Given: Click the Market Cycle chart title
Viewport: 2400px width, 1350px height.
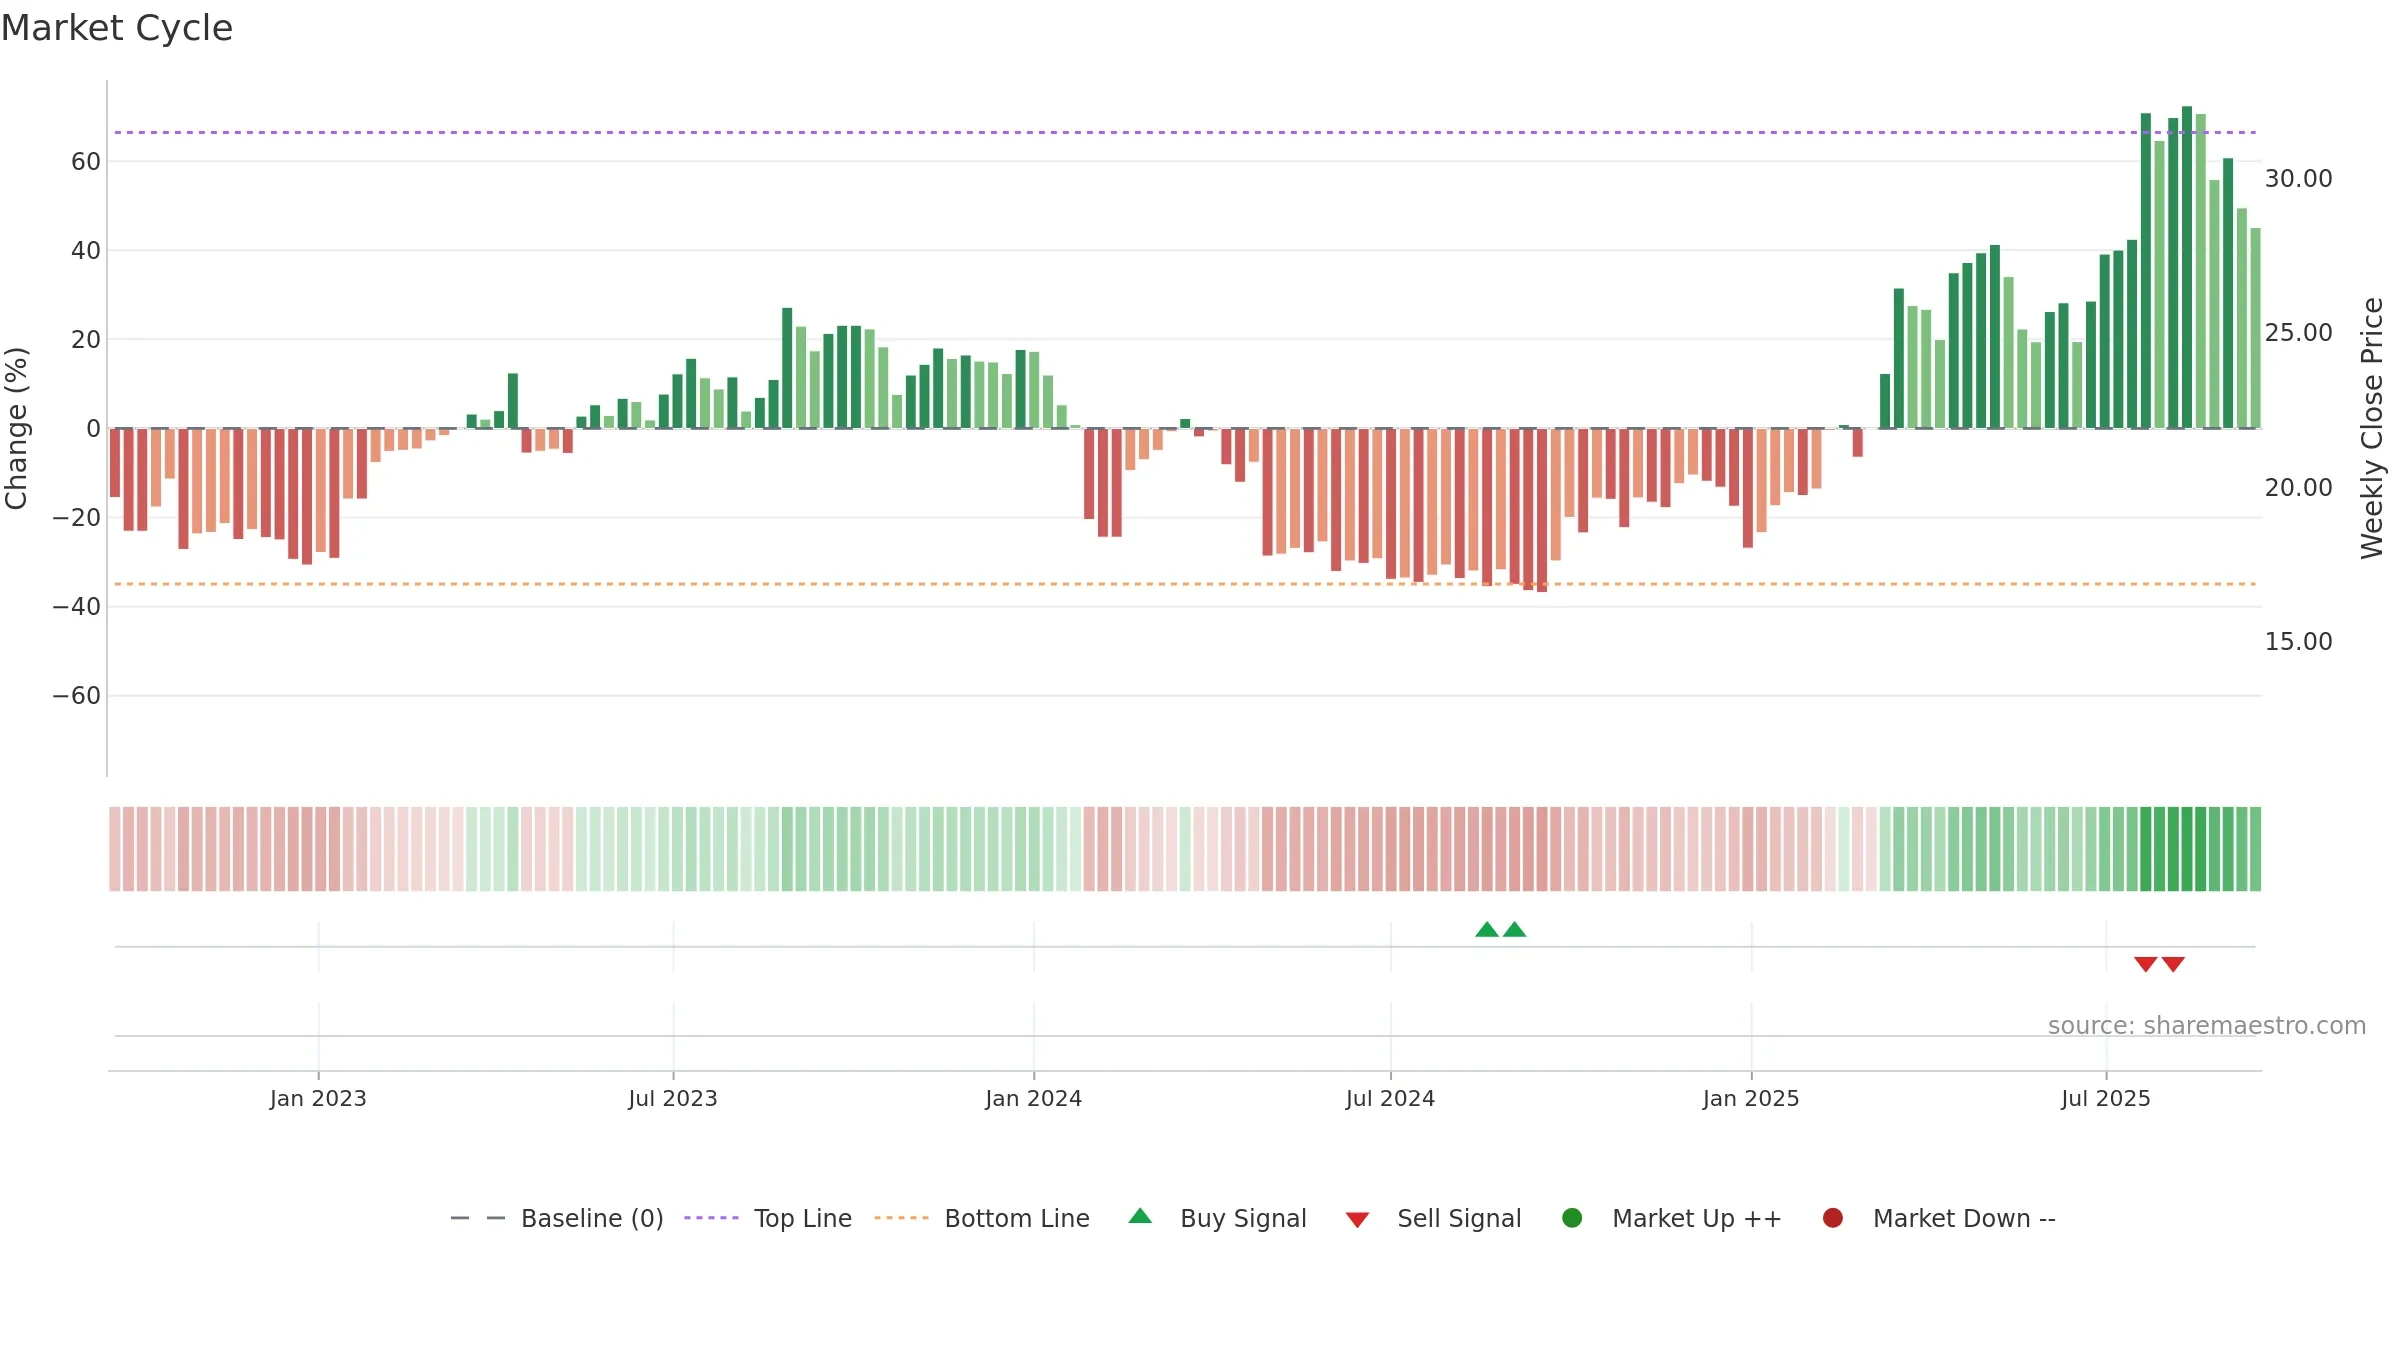Looking at the screenshot, I should coord(117,28).
